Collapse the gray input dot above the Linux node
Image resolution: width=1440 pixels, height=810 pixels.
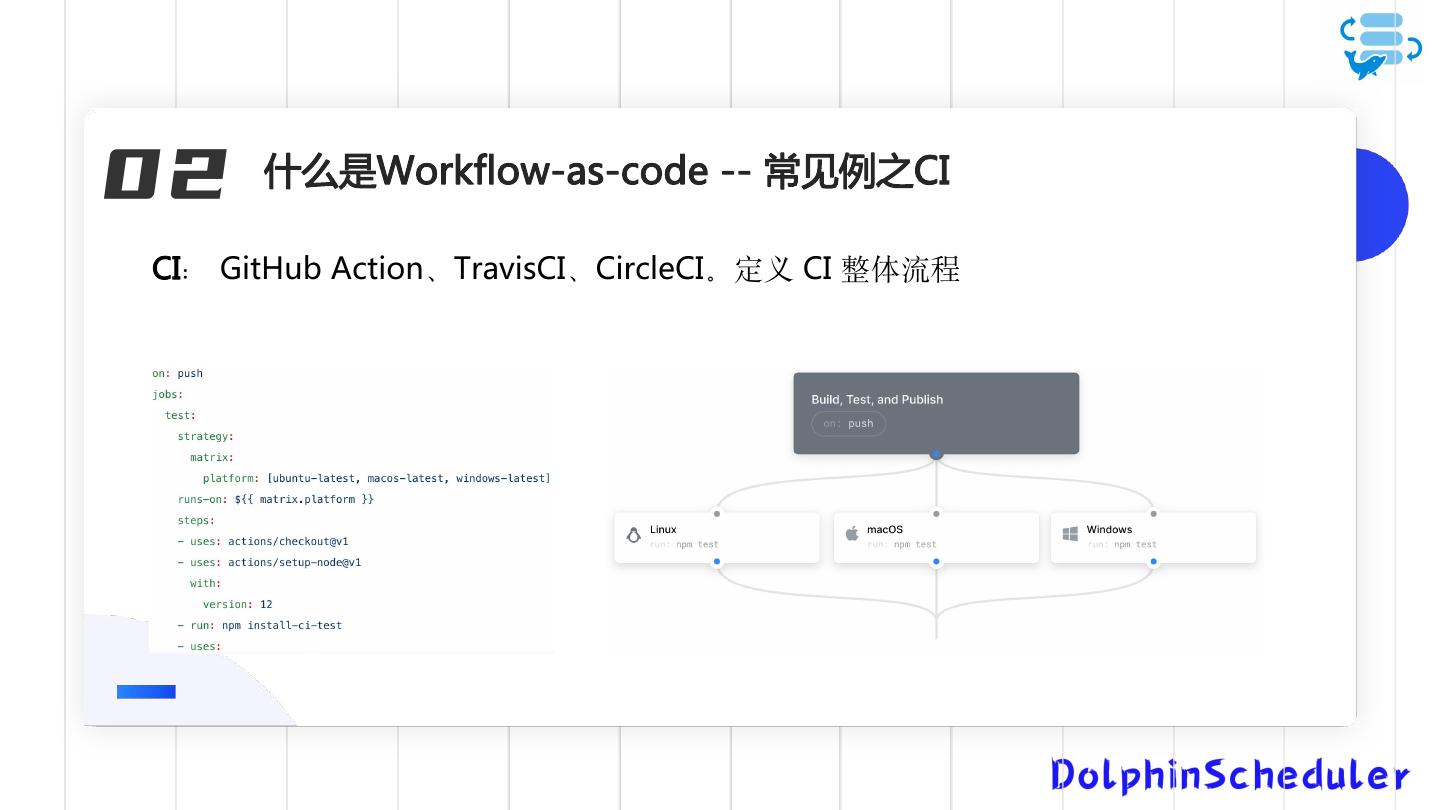tap(717, 513)
